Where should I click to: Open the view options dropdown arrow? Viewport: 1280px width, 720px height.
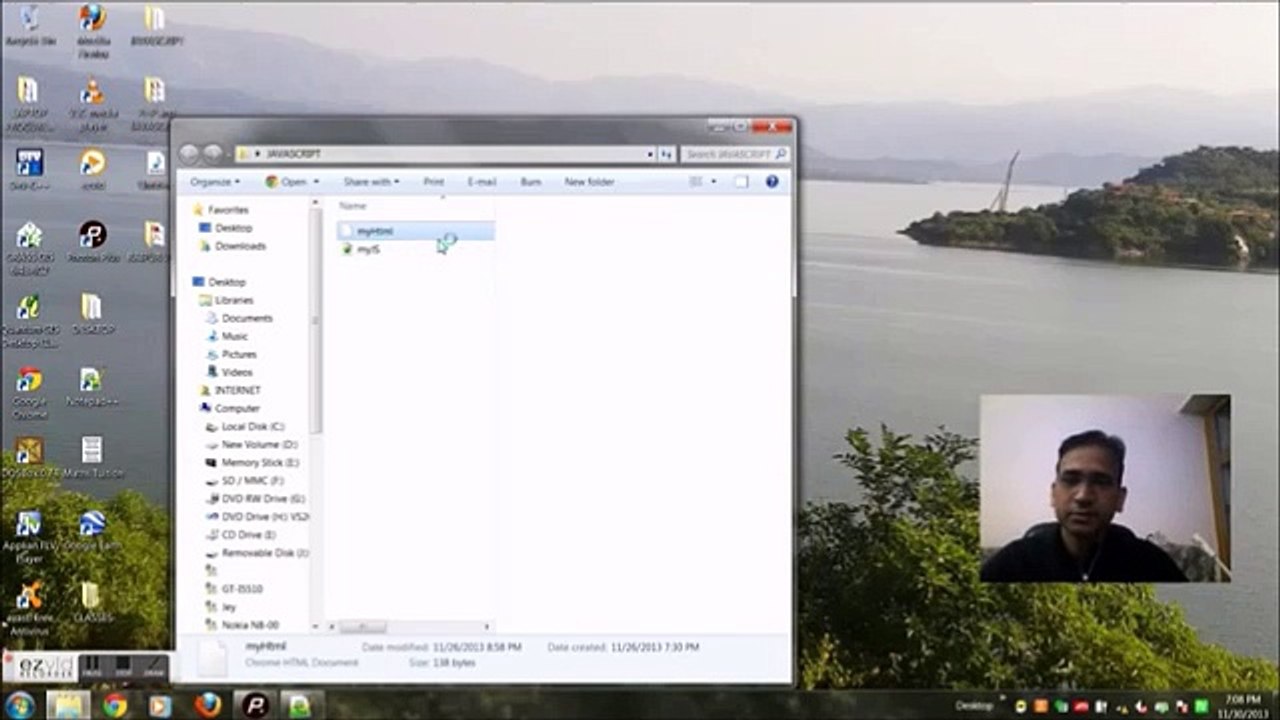click(x=713, y=182)
